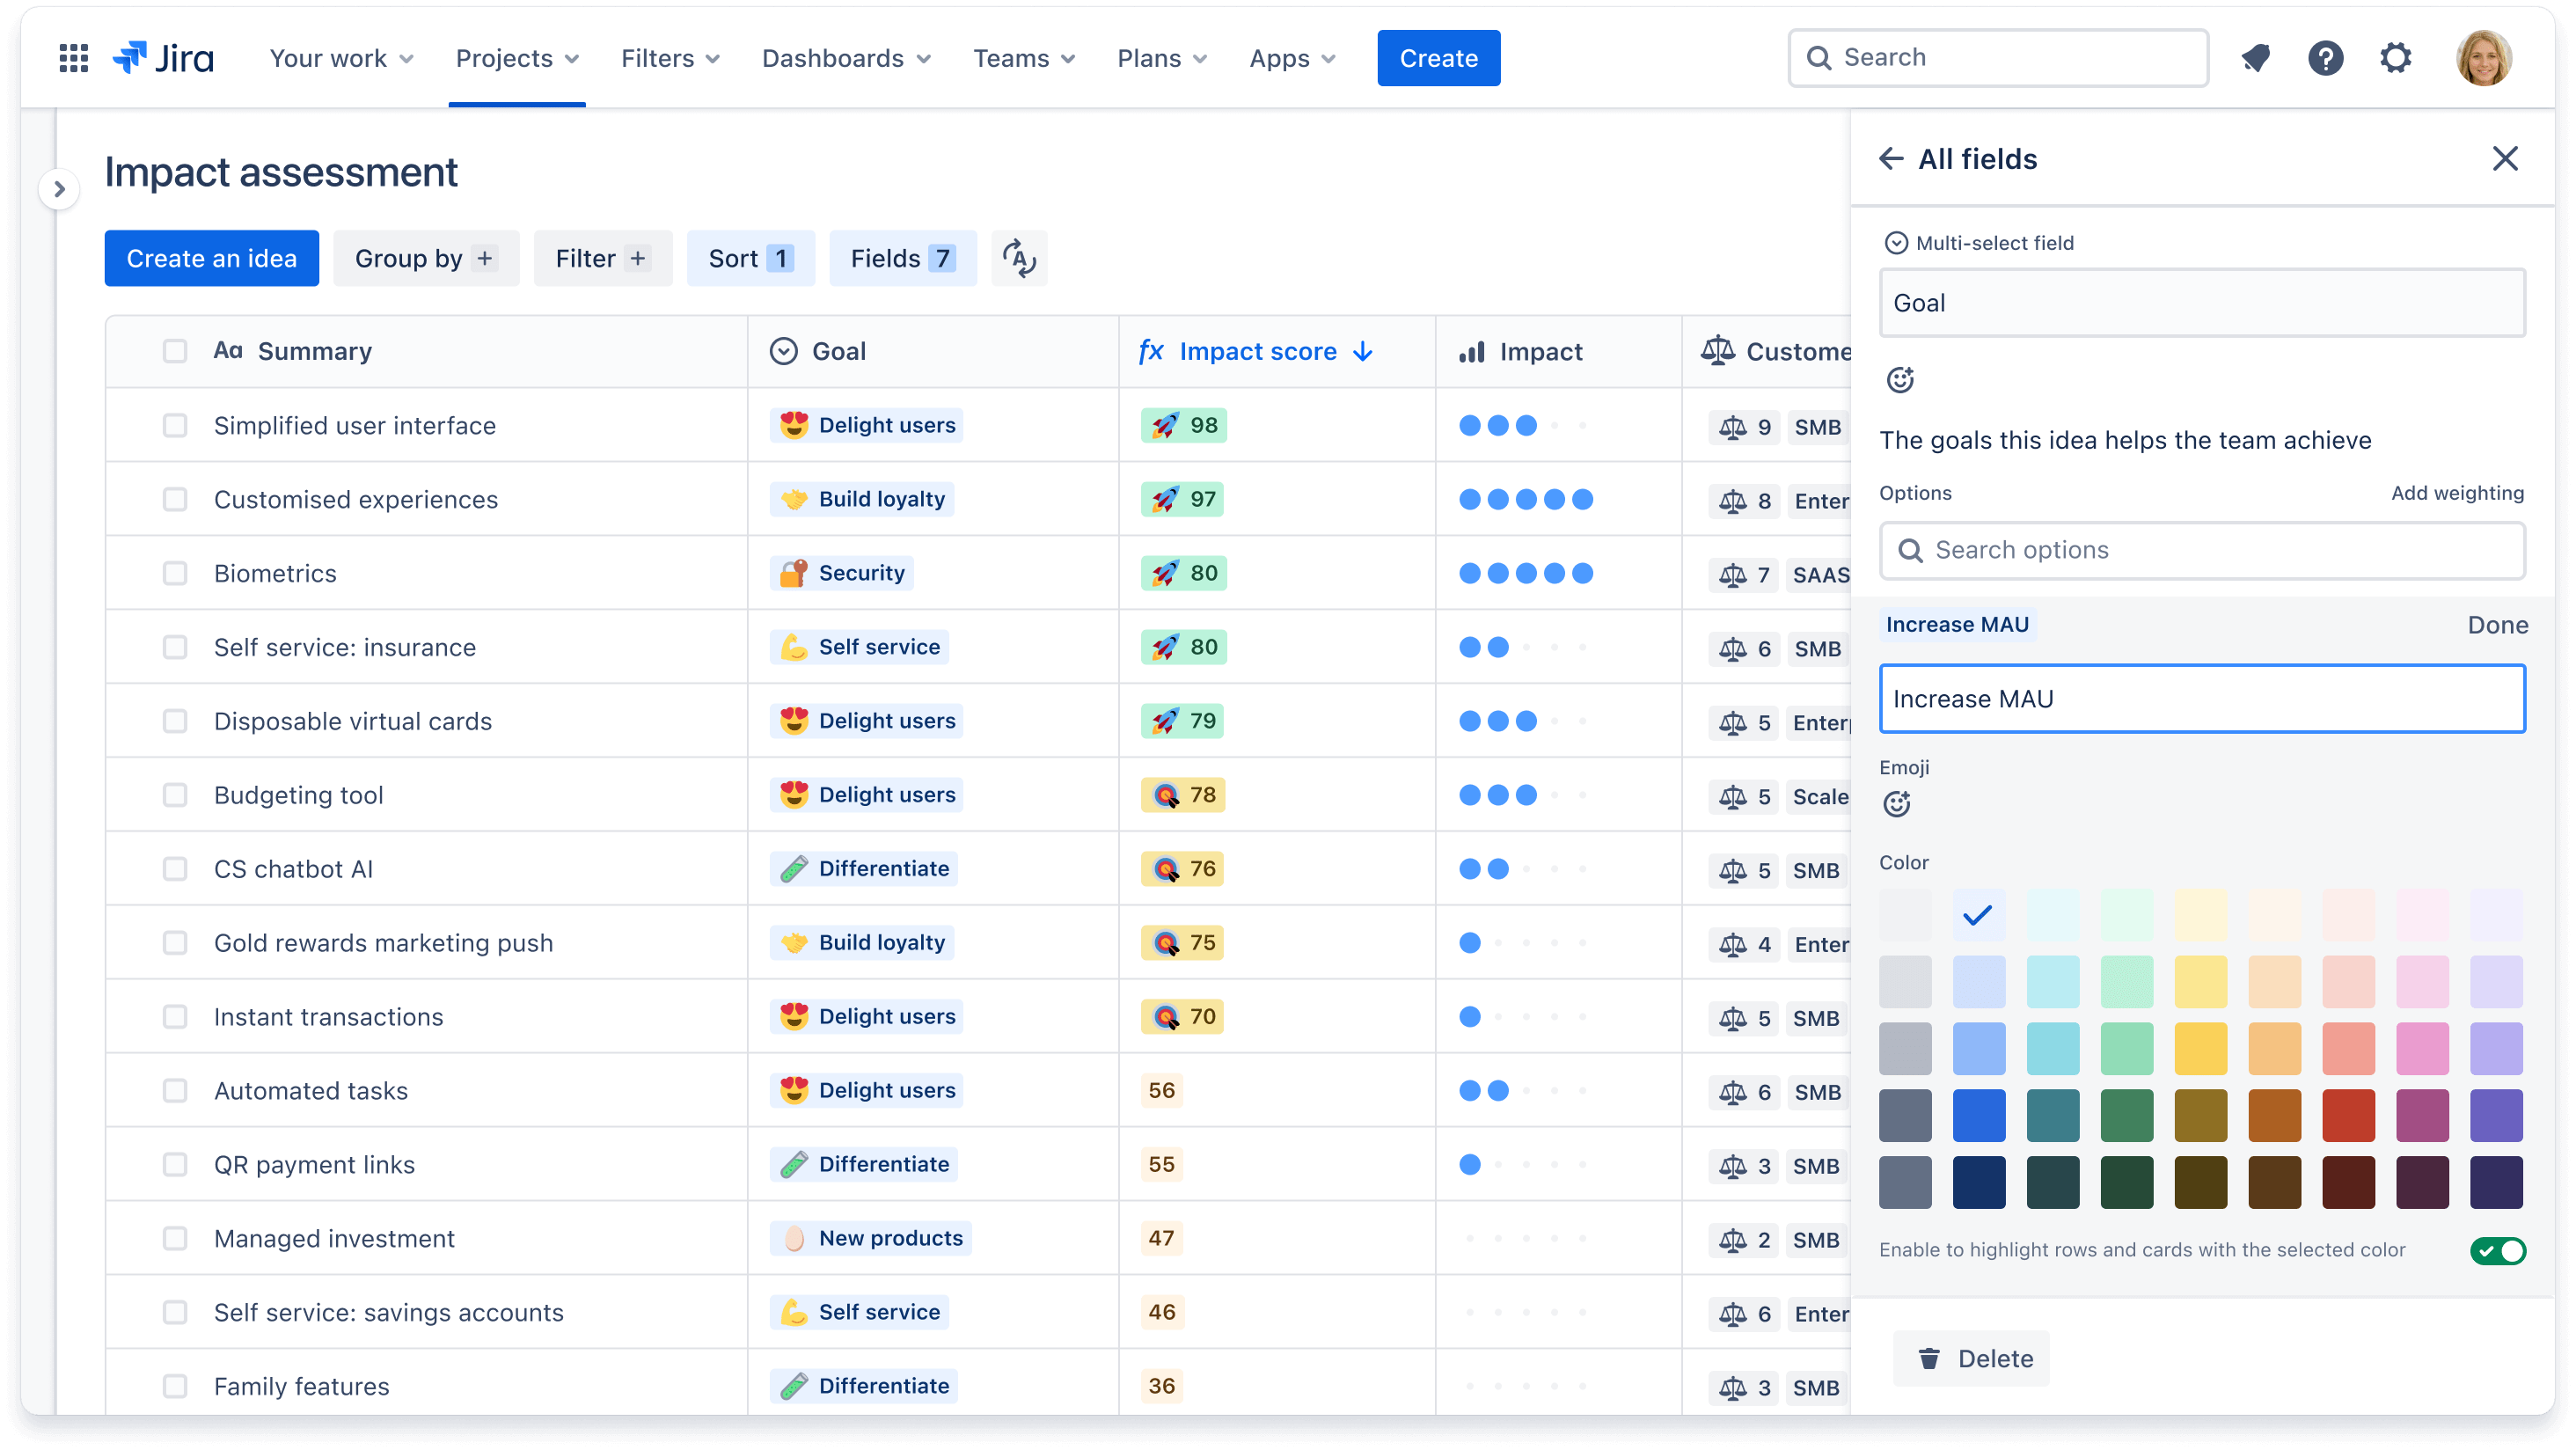Open the Fields dropdown showing 7

click(901, 258)
